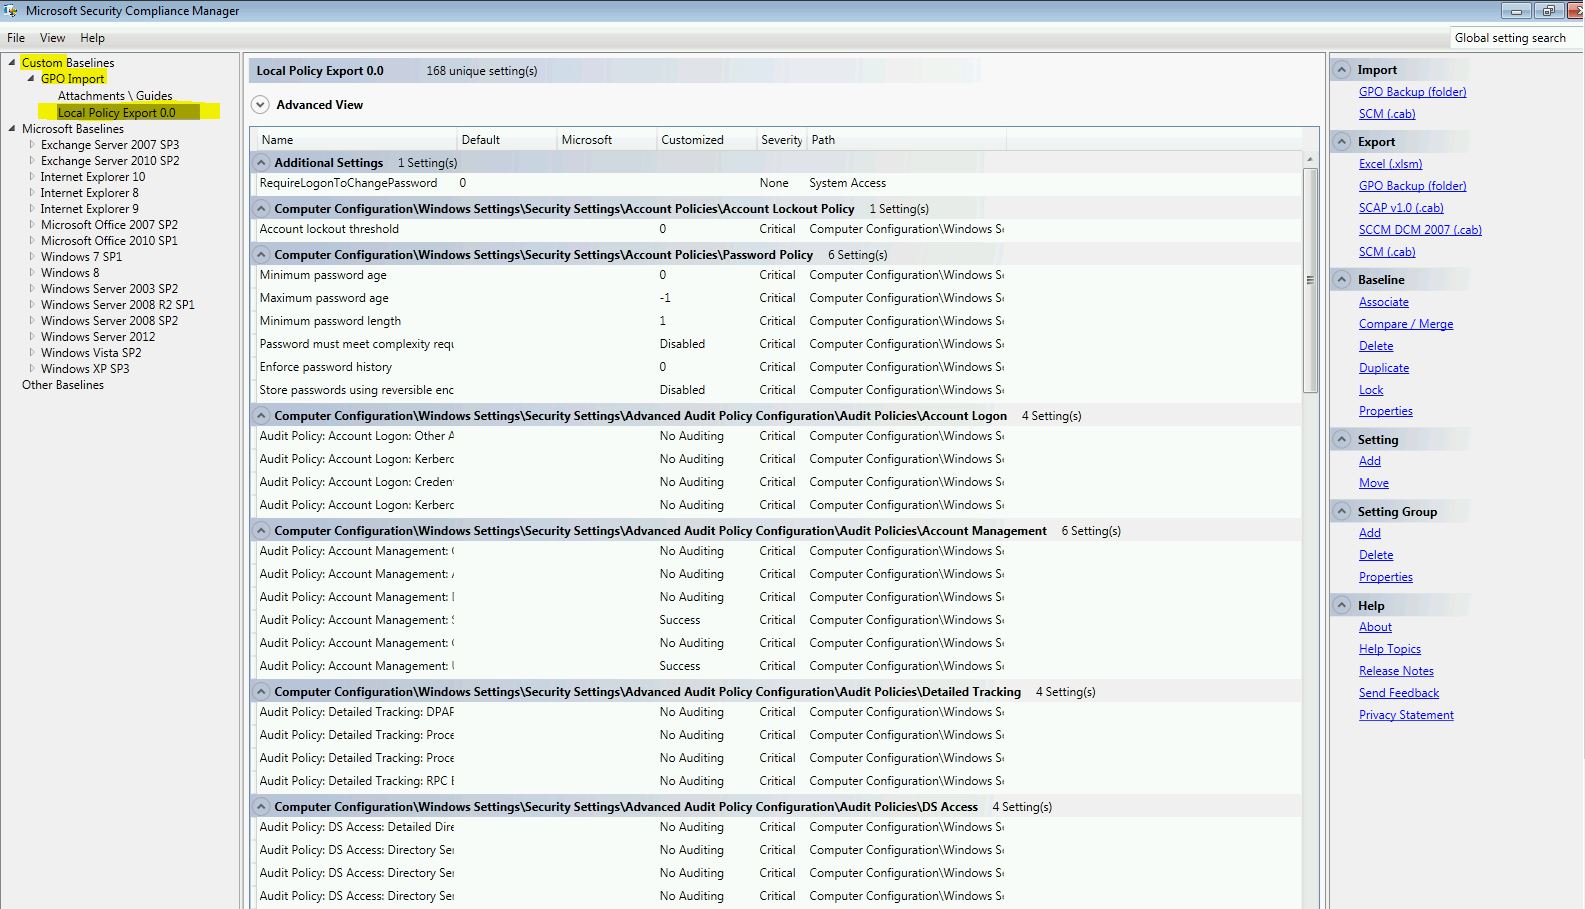Collapse the Import section chevron icon

1341,70
